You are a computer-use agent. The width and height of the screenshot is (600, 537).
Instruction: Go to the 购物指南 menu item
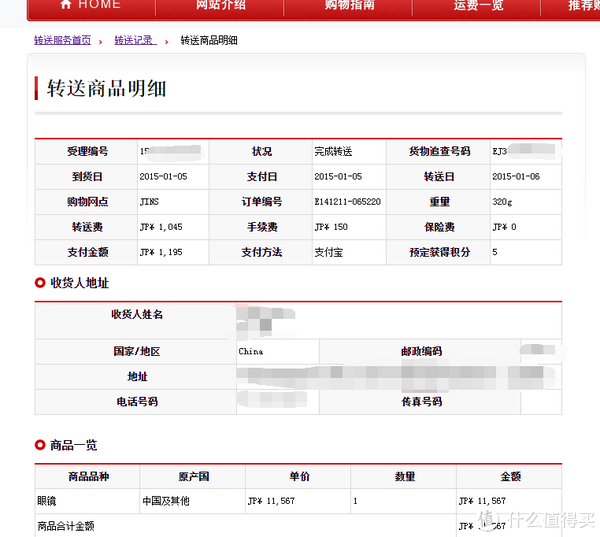[350, 5]
